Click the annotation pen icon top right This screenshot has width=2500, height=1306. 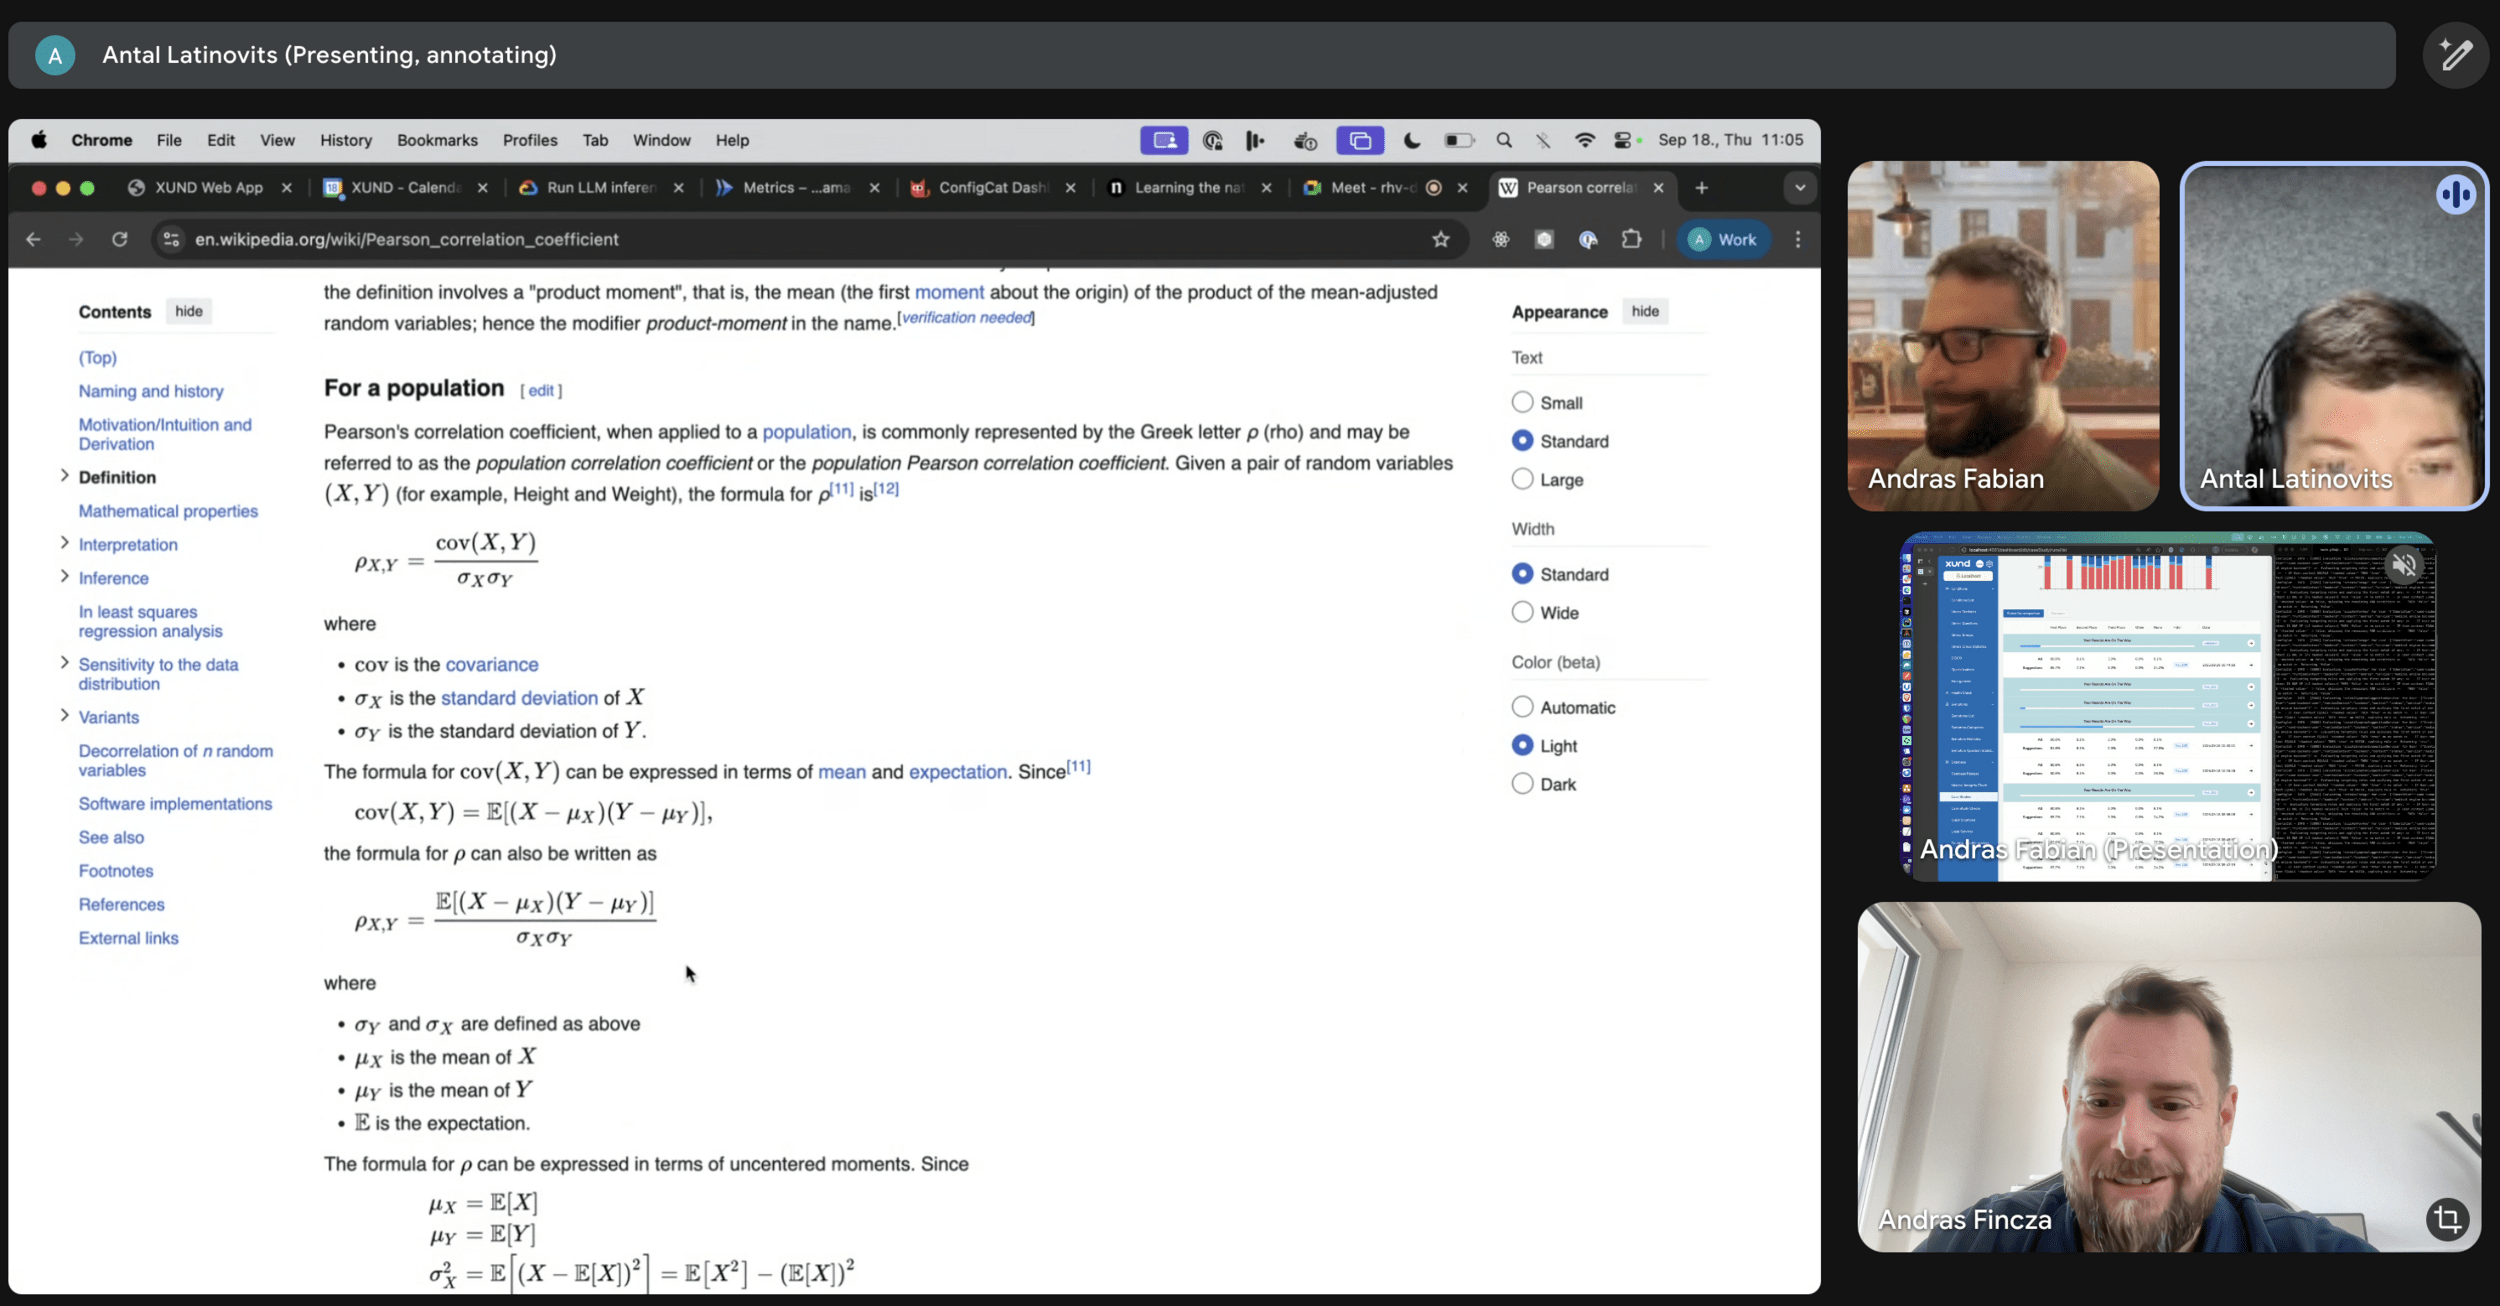(x=2455, y=55)
